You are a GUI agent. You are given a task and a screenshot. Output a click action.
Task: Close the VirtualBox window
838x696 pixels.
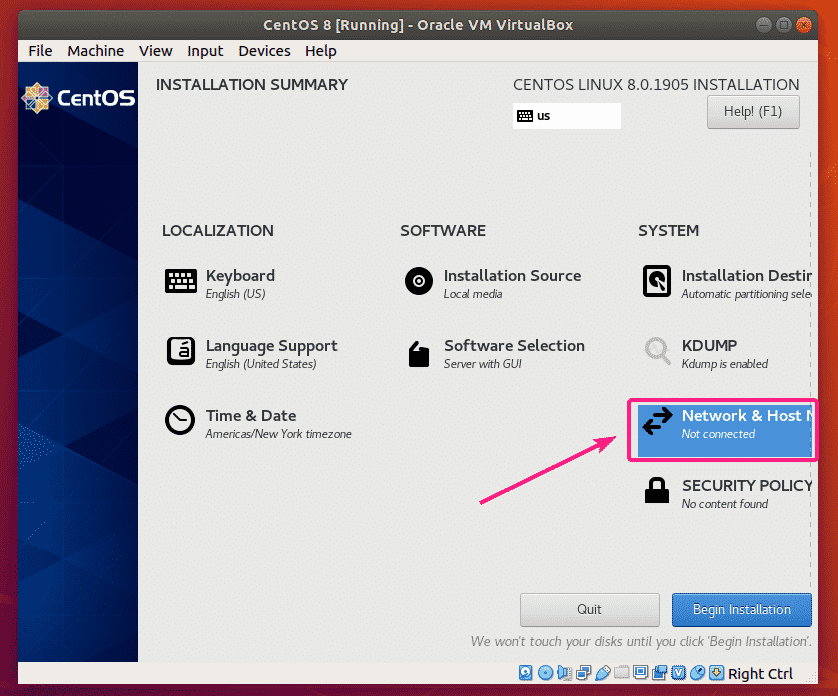(x=803, y=25)
